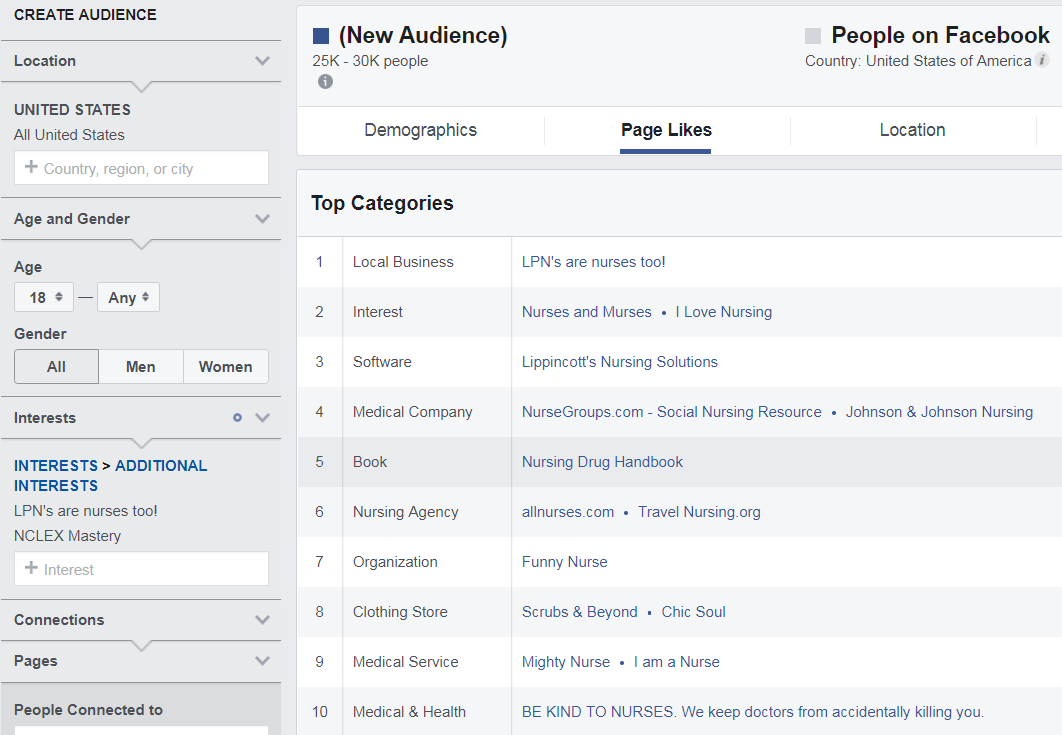Collapse the Age and Gender section
The width and height of the screenshot is (1062, 735).
pyautogui.click(x=262, y=218)
